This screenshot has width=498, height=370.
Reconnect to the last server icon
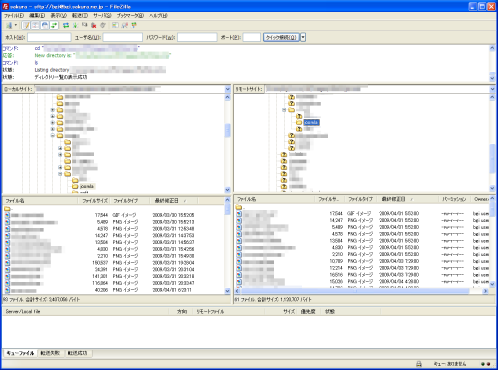click(x=103, y=25)
